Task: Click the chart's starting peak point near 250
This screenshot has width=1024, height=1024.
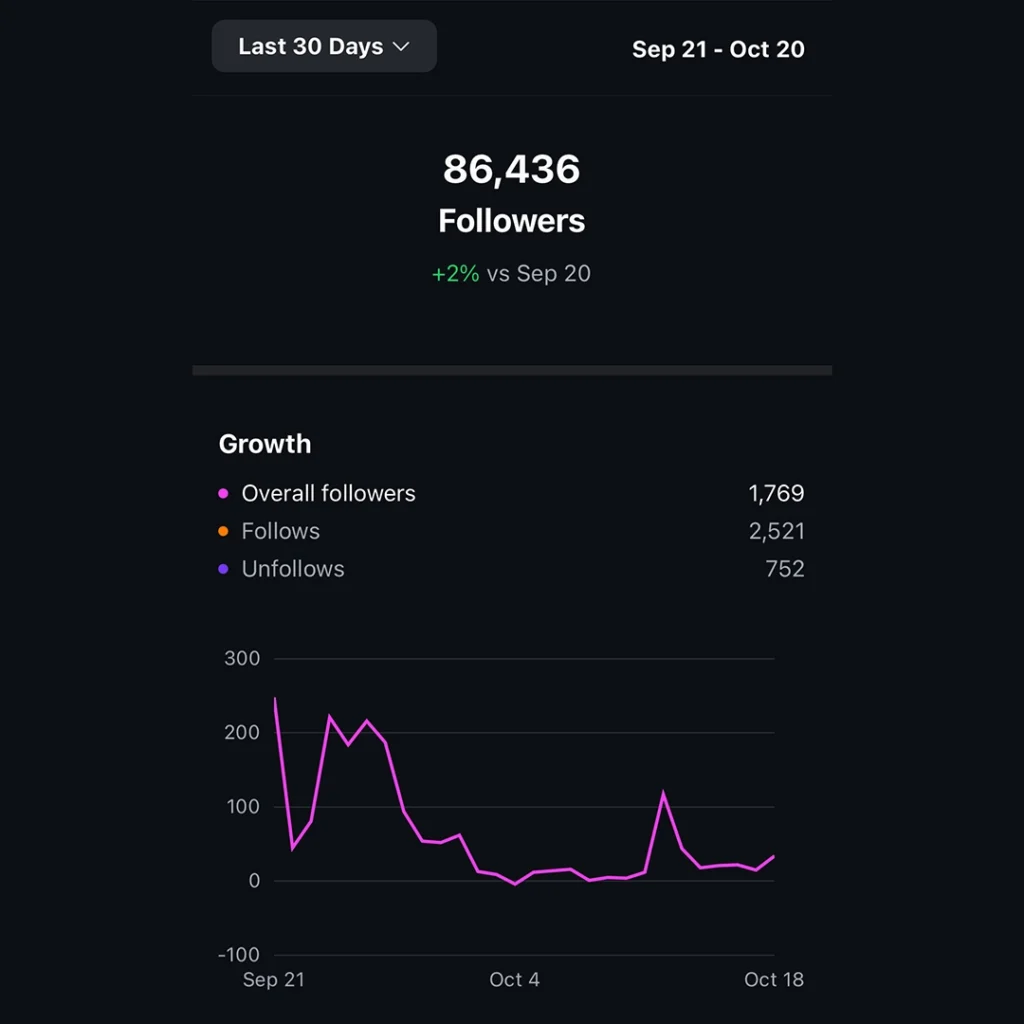Action: point(275,699)
